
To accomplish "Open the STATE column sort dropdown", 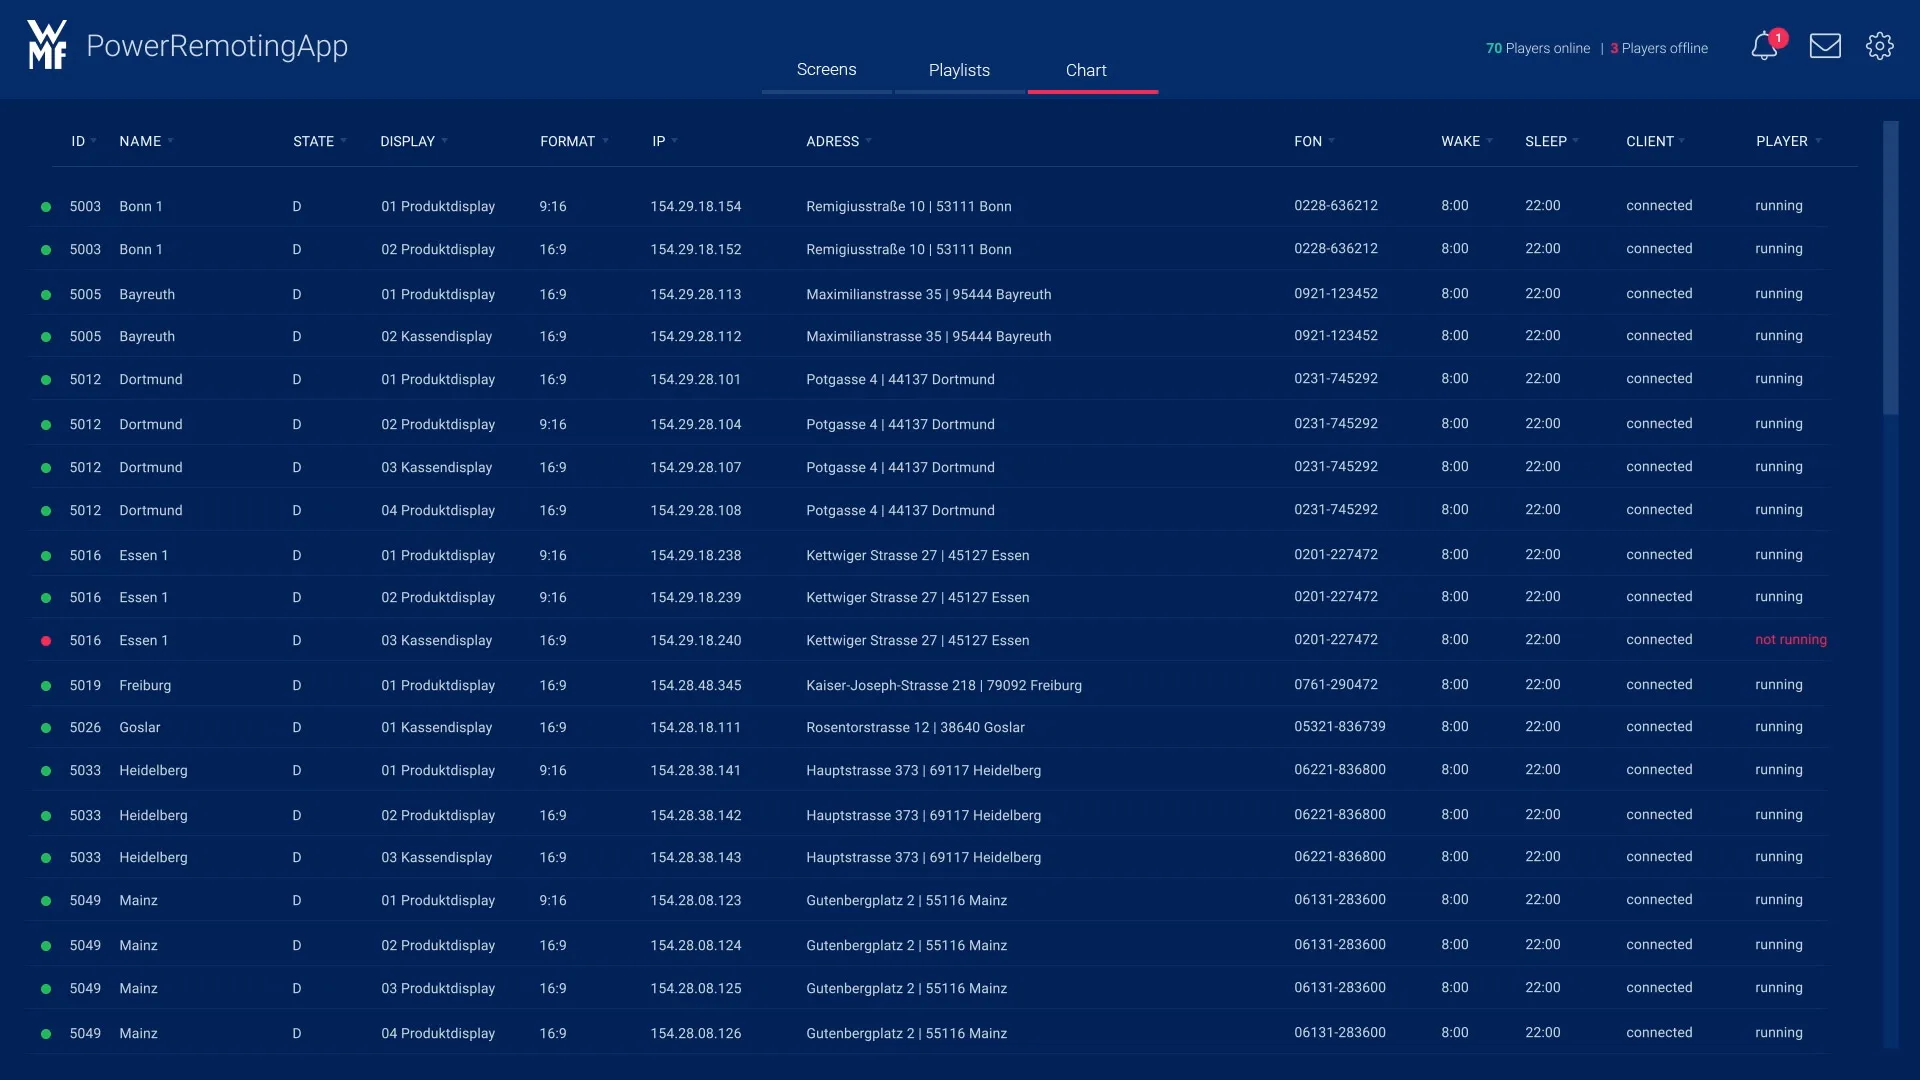I will 344,141.
